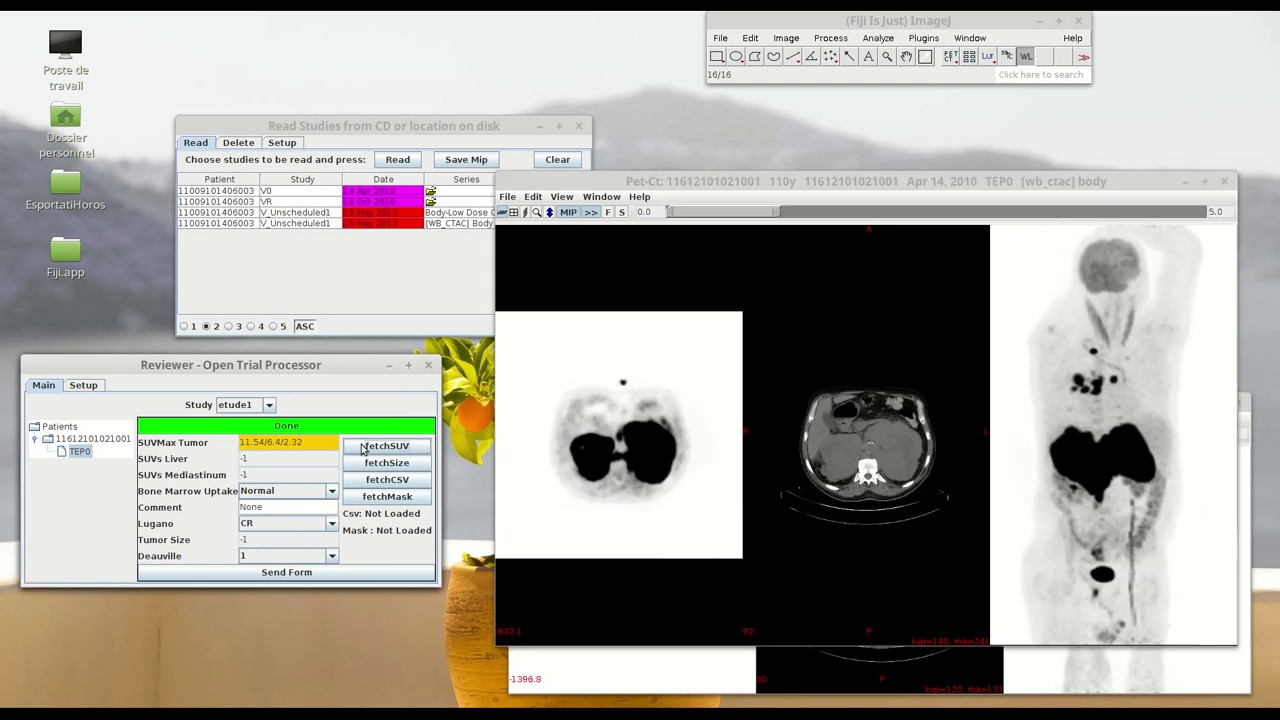Click the LUT menu icon in ImageJ toolbar

[x=988, y=56]
